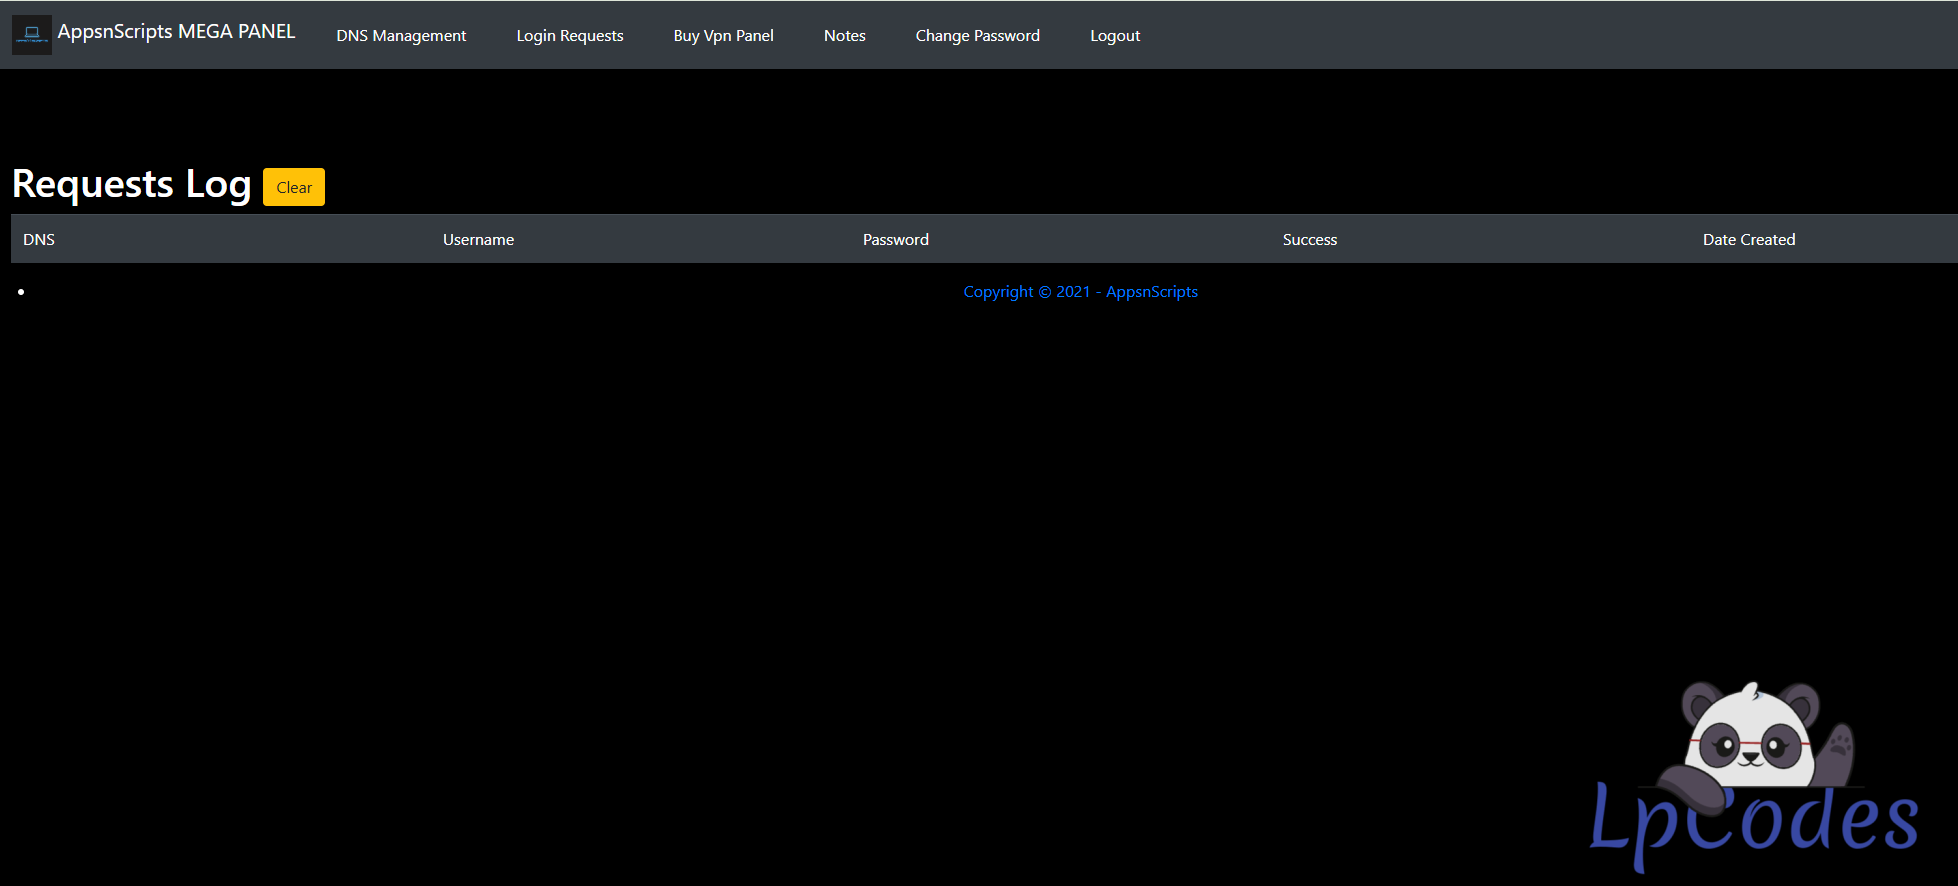Go to Login Requests
Image resolution: width=1958 pixels, height=886 pixels.
coord(569,36)
